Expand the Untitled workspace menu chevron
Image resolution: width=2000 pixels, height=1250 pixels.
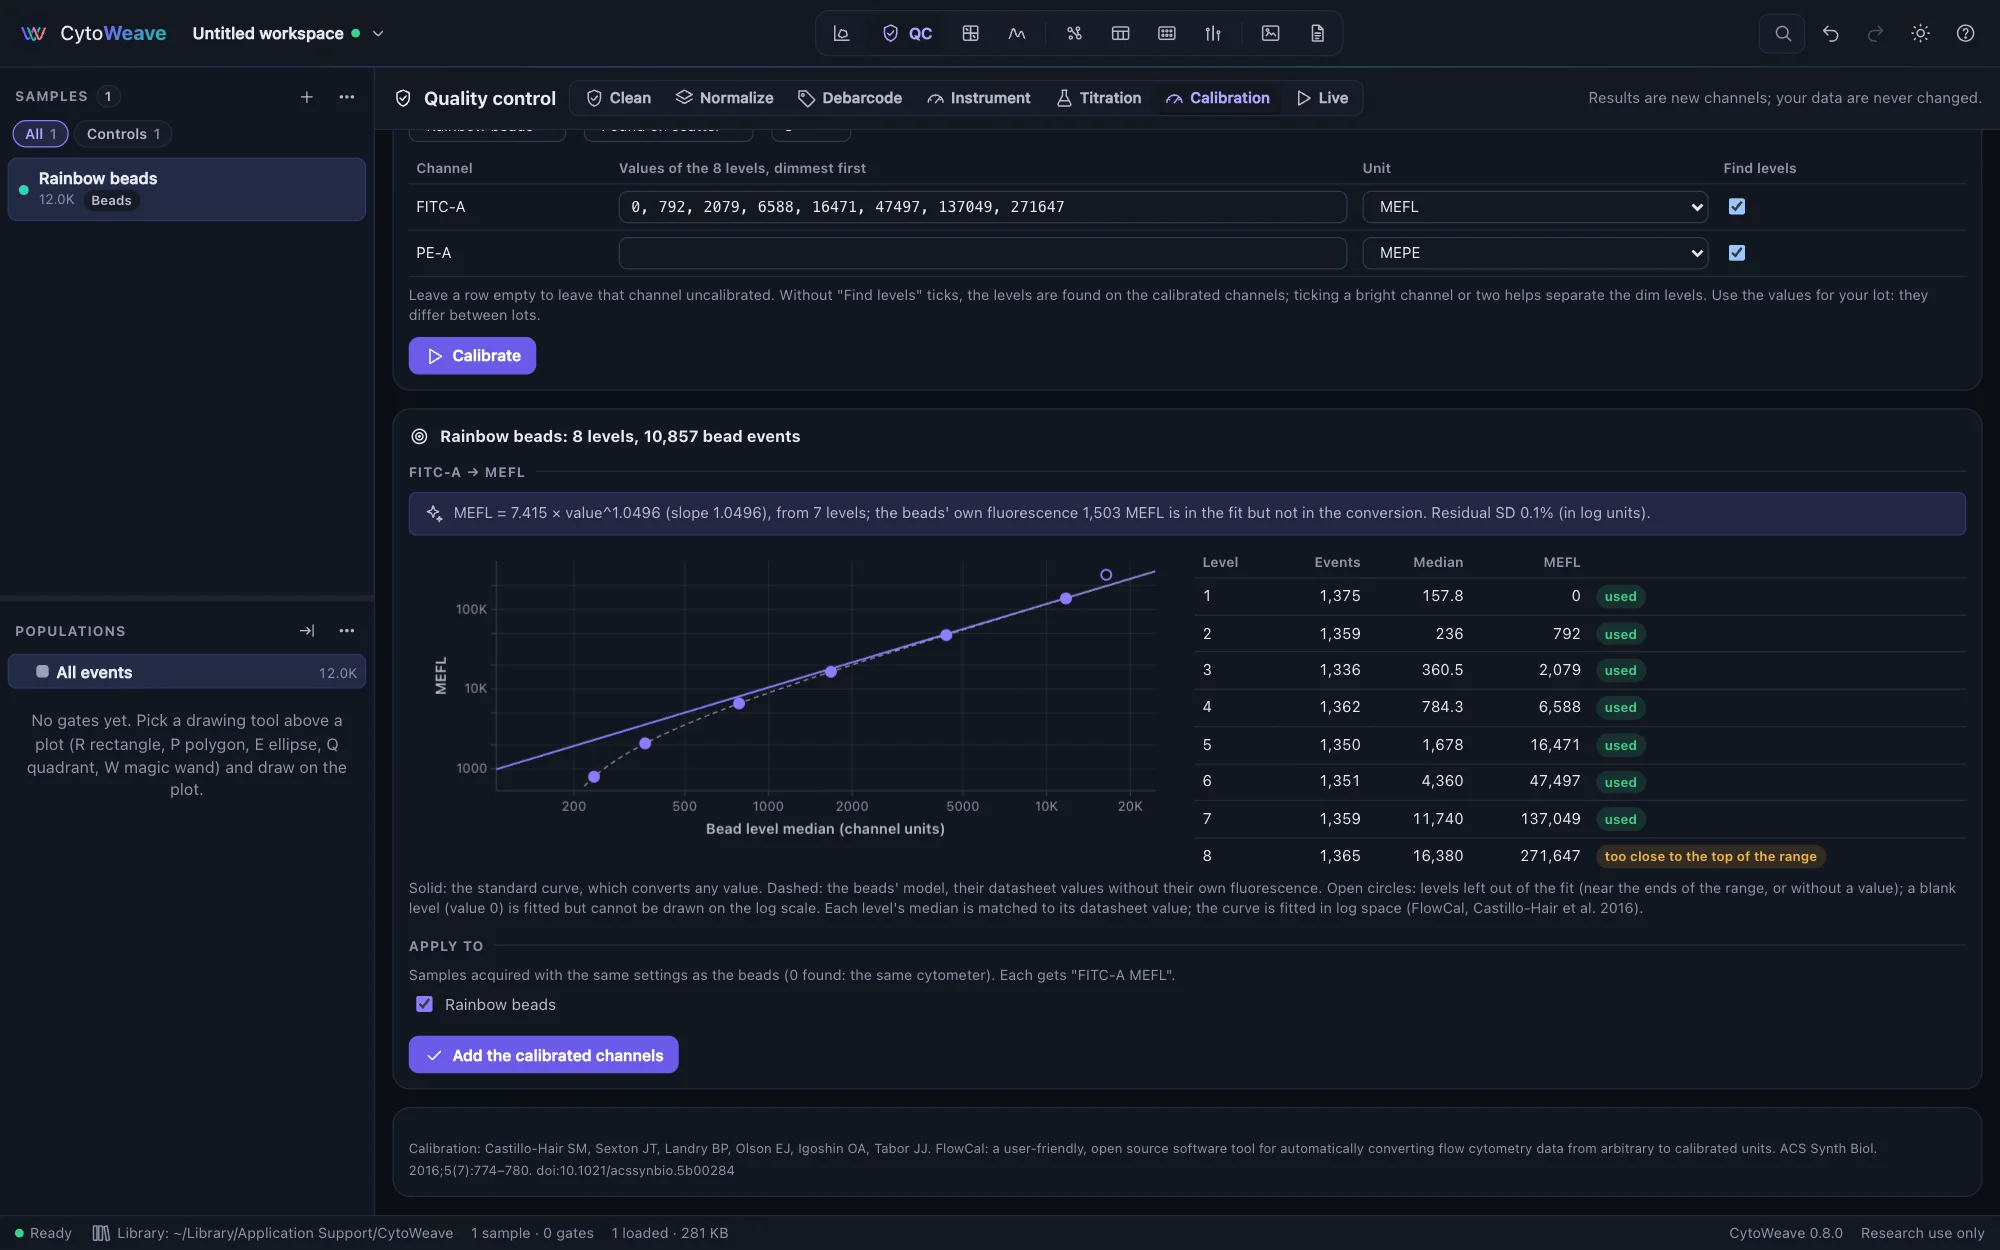(378, 33)
